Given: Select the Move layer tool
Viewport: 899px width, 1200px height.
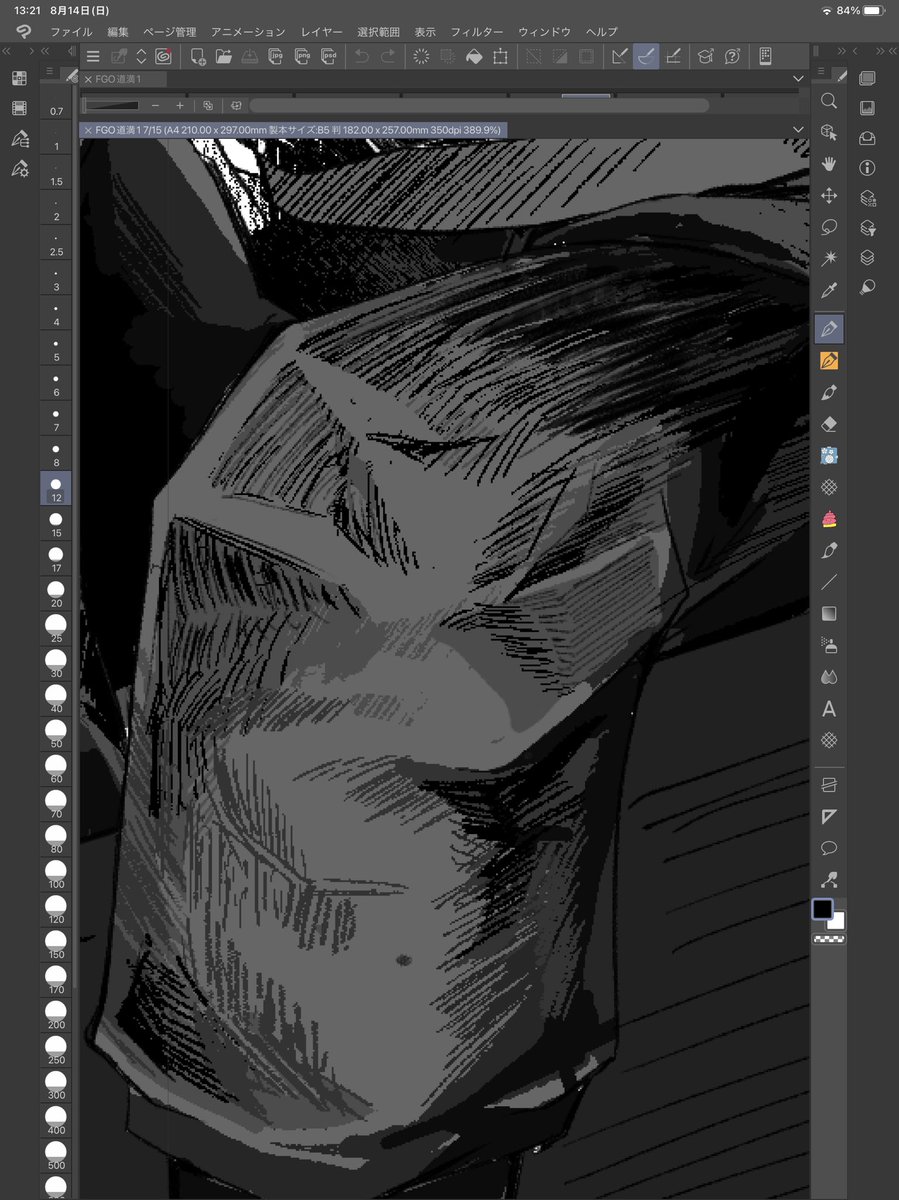Looking at the screenshot, I should tap(828, 196).
